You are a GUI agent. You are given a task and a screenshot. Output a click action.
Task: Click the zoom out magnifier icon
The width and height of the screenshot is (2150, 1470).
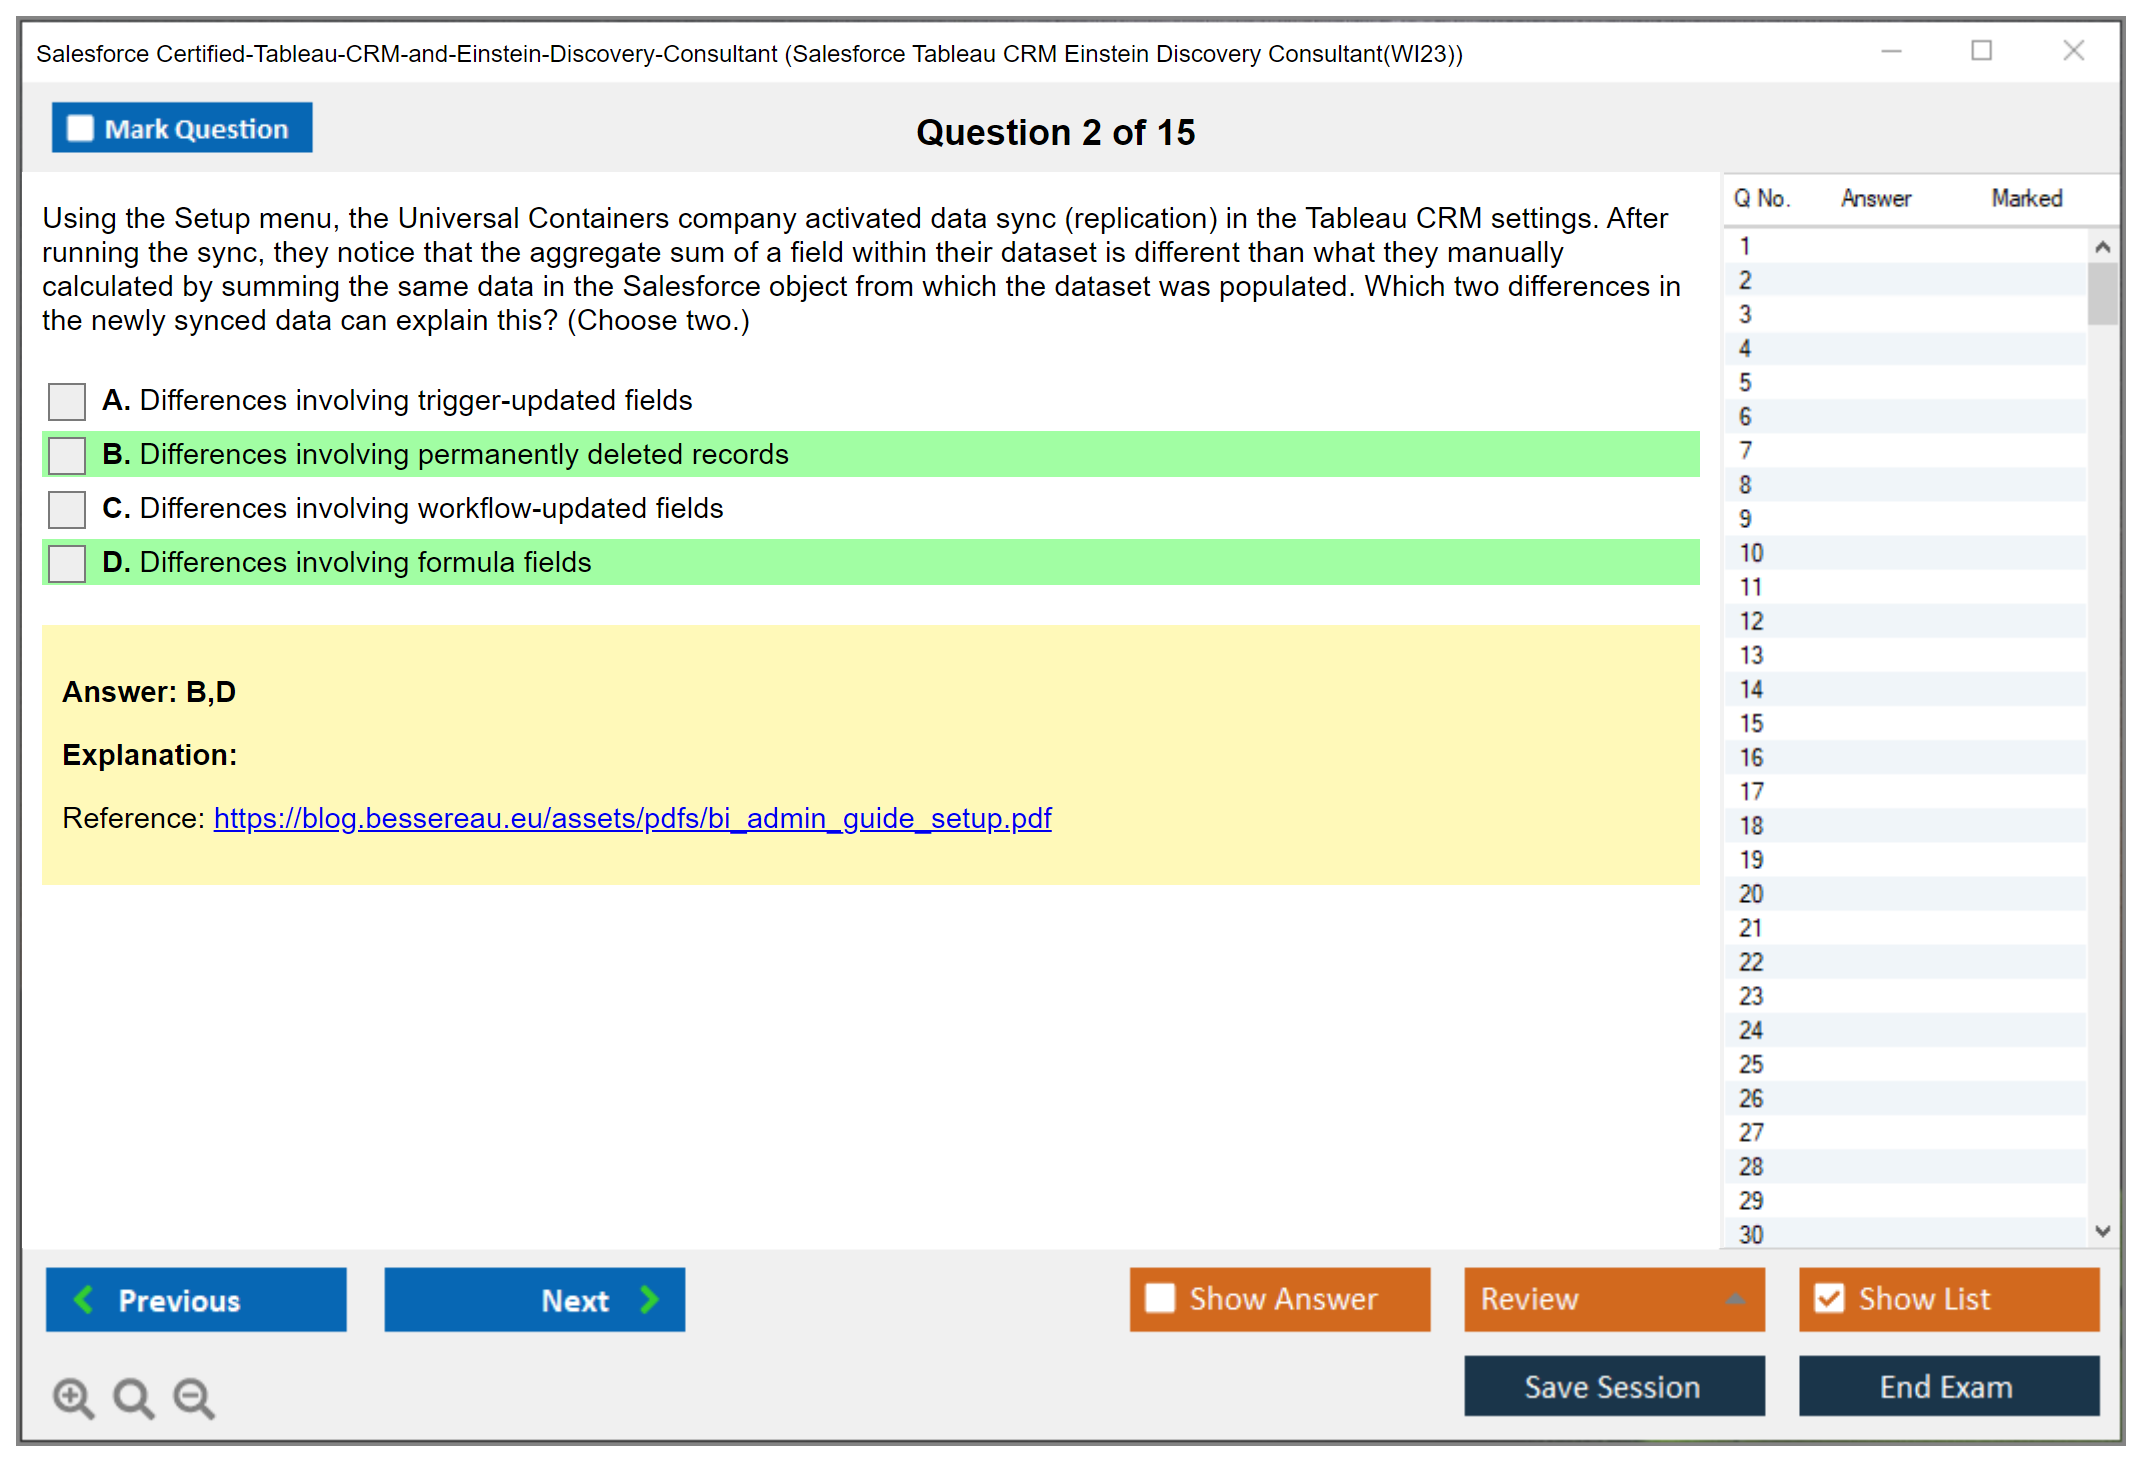tap(194, 1398)
